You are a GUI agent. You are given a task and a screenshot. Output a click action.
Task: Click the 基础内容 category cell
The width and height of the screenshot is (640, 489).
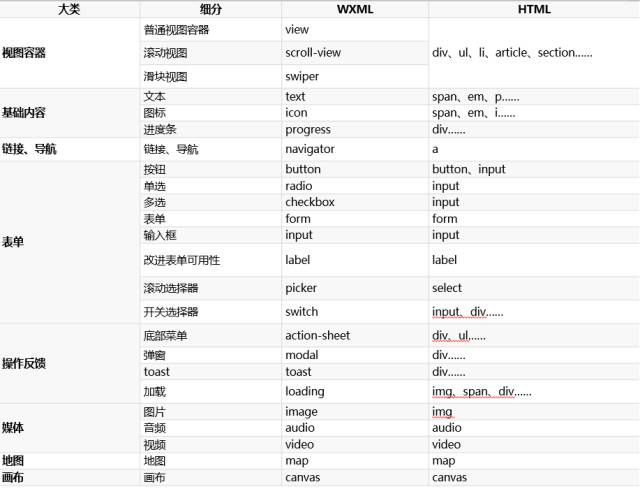tap(70, 113)
